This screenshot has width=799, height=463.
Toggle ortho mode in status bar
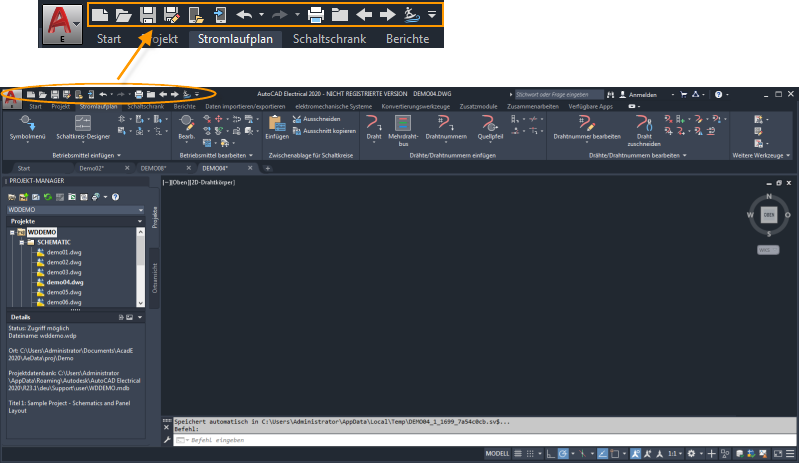pyautogui.click(x=551, y=453)
